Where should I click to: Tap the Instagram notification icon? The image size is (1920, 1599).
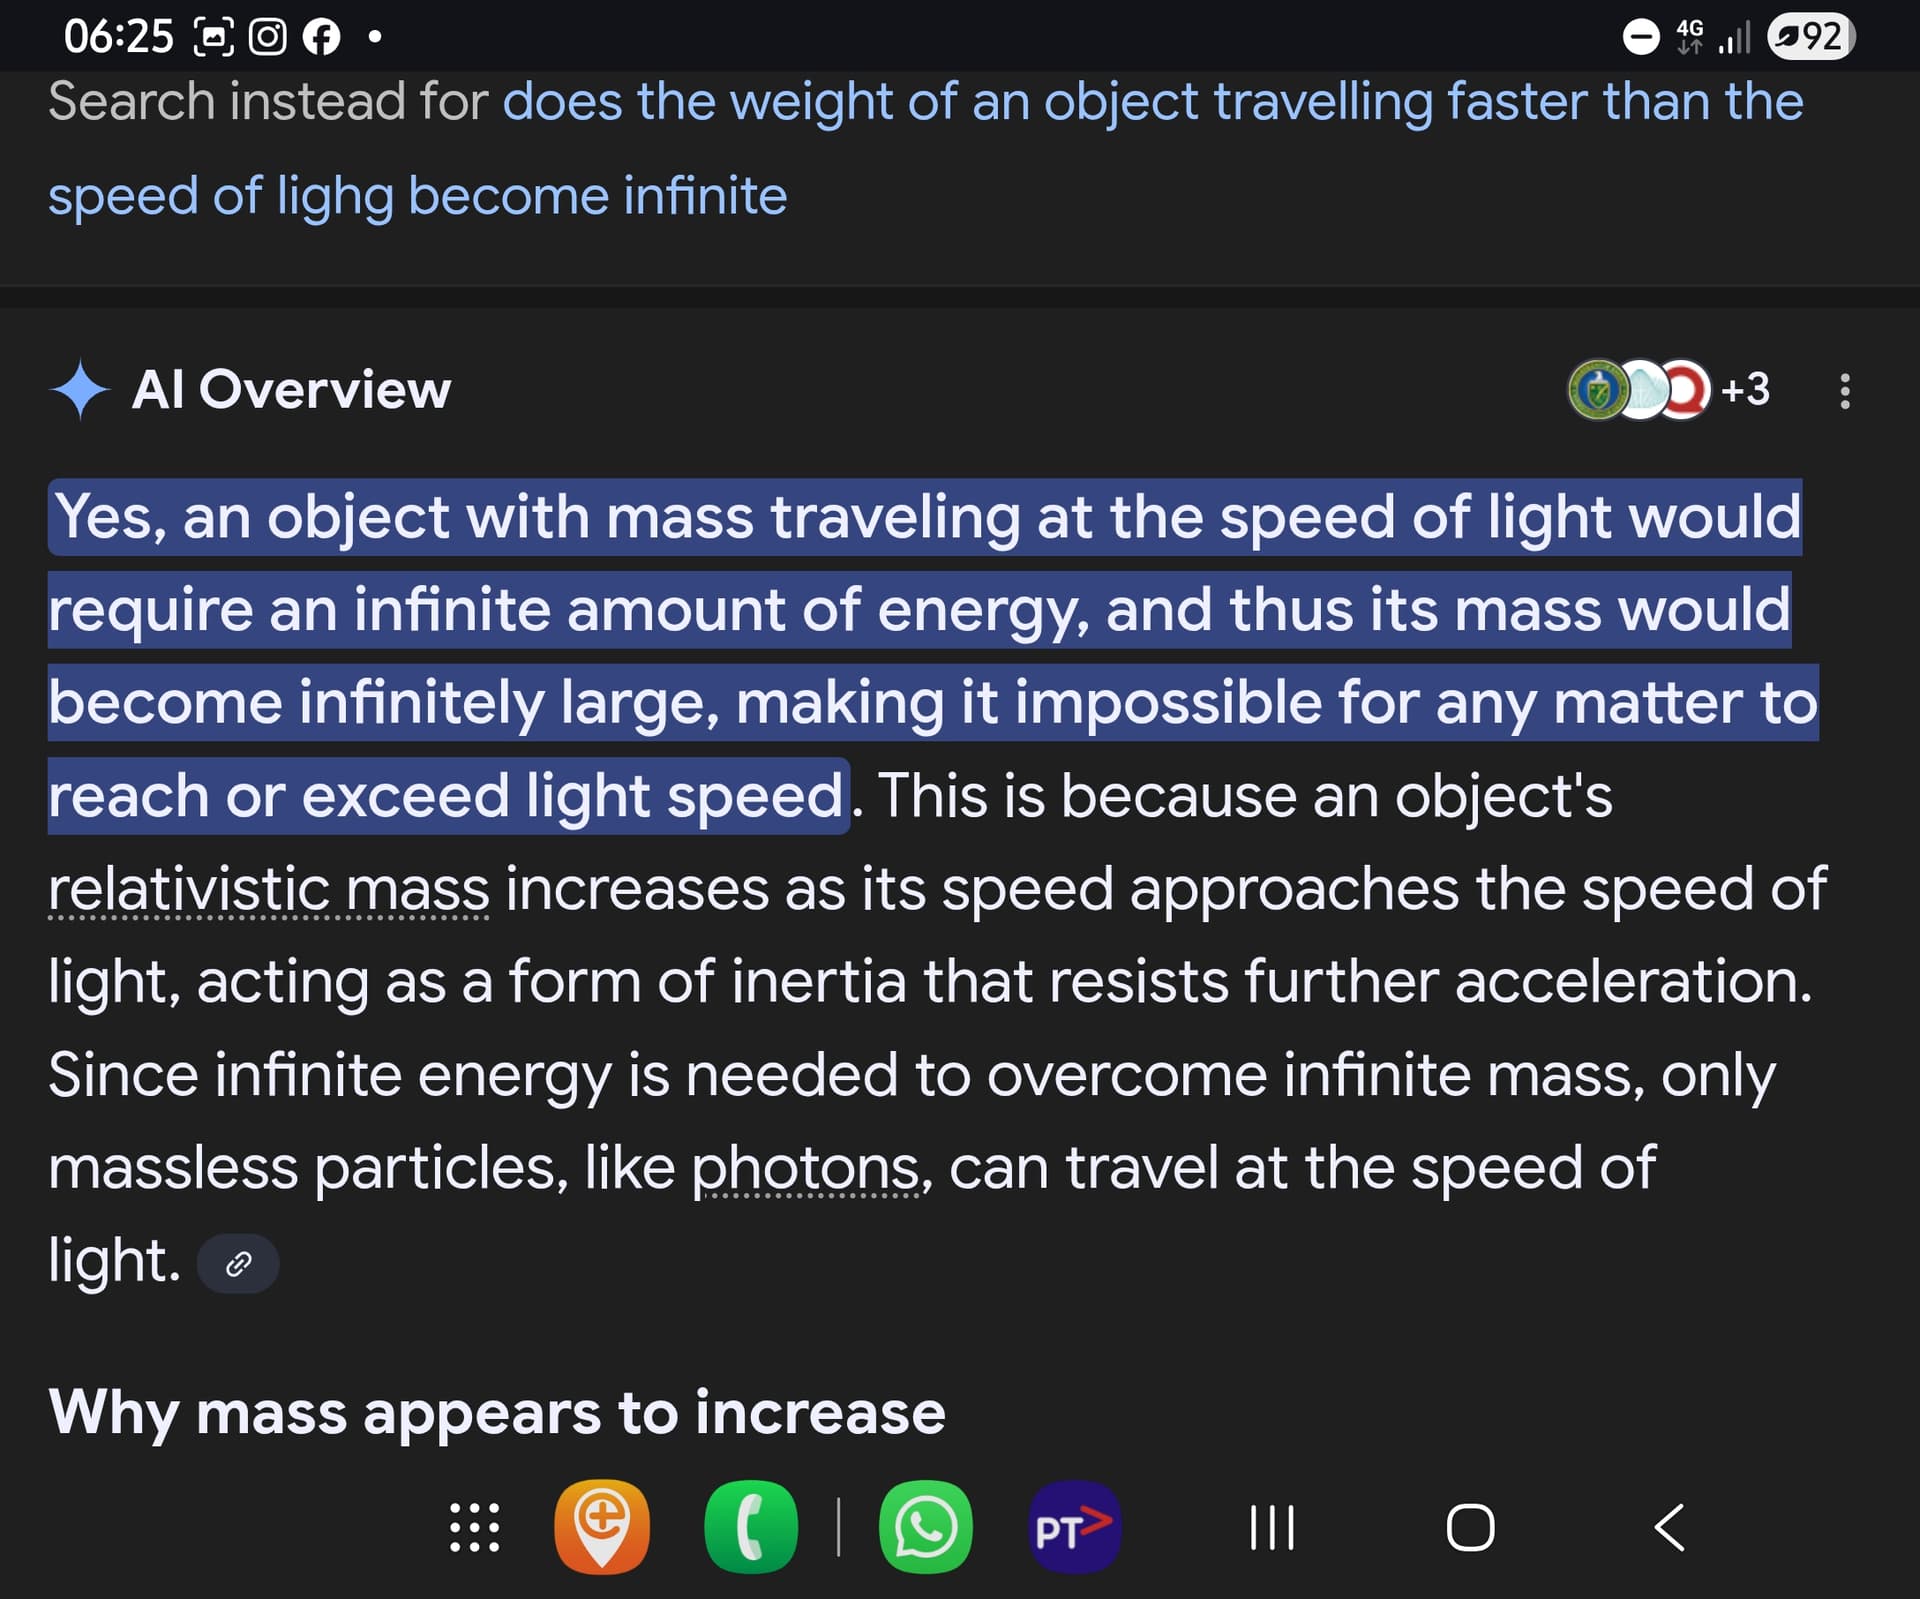[x=267, y=37]
